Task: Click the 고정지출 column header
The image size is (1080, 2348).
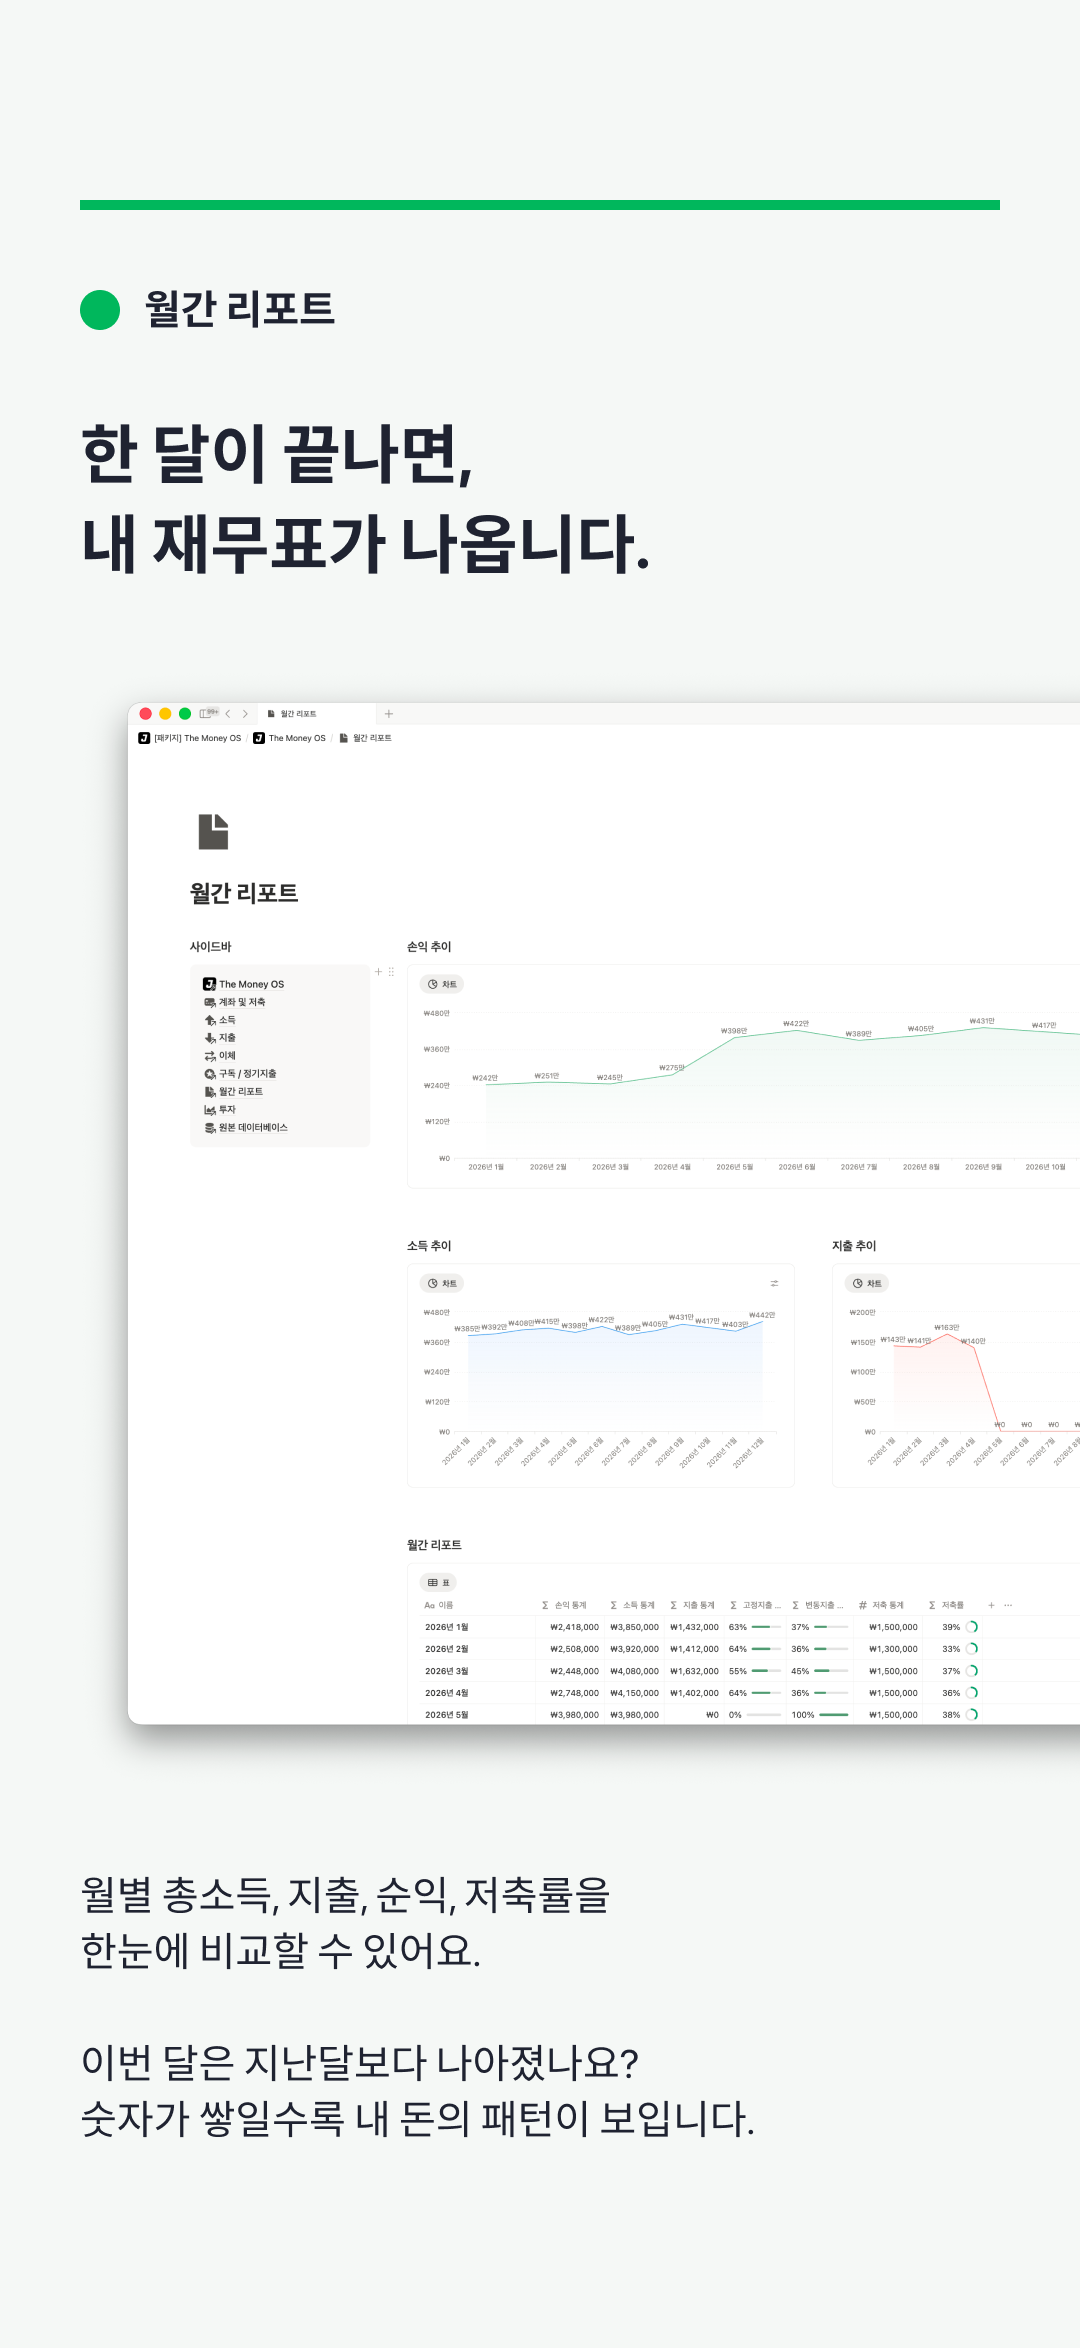Action: point(755,1605)
